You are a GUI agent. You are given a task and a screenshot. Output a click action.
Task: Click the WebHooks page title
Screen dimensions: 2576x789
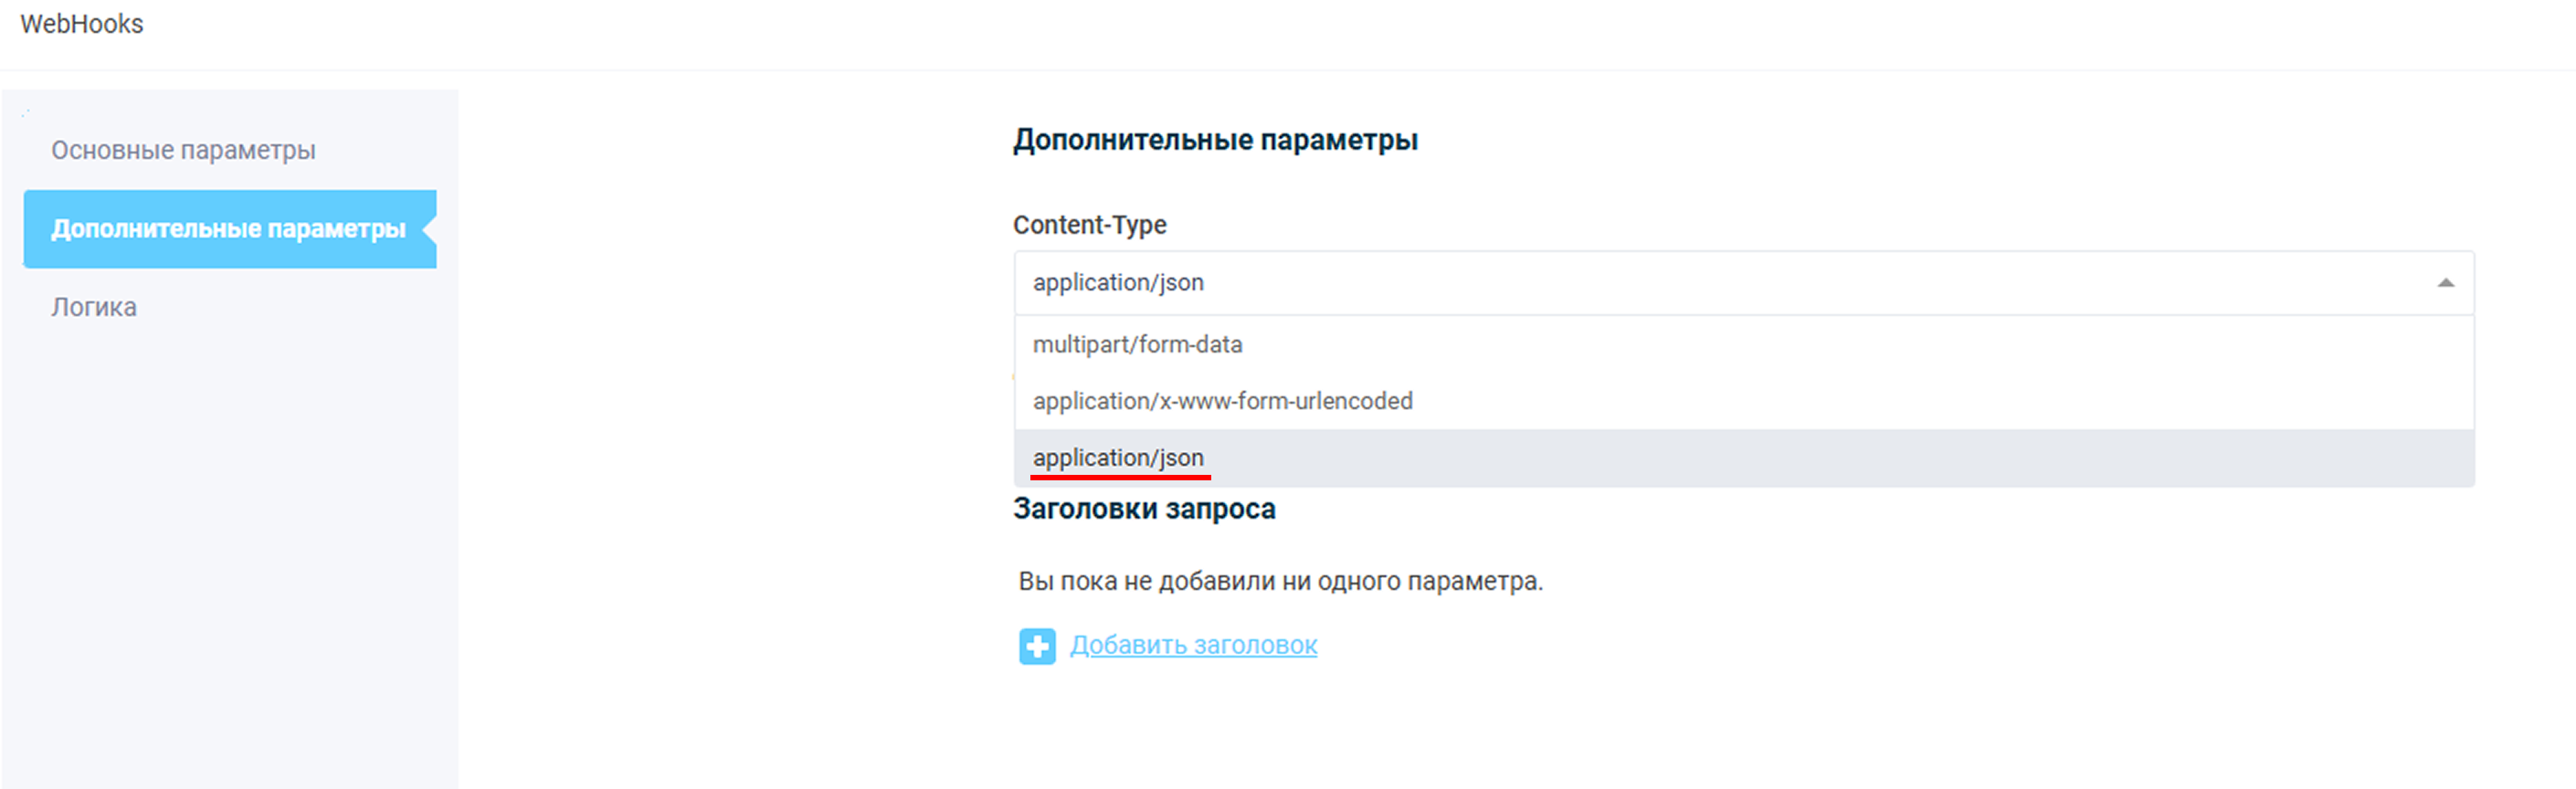82,24
